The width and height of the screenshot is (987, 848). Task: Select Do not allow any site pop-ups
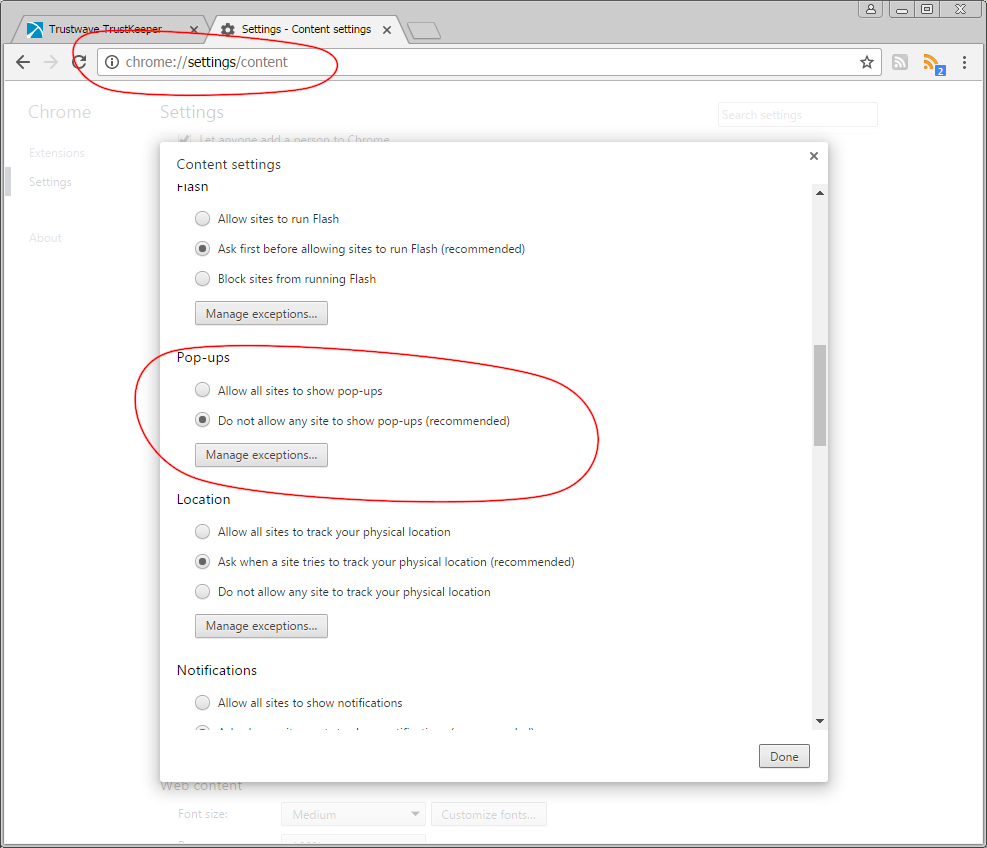click(x=202, y=420)
